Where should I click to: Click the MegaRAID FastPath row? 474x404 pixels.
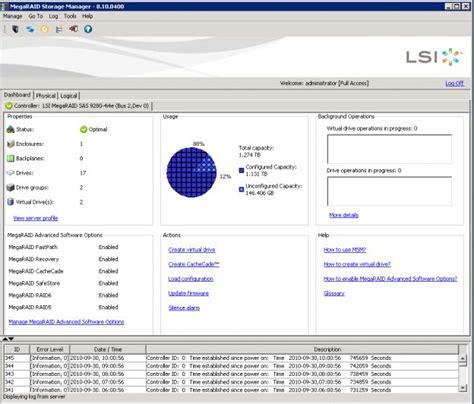tap(63, 247)
